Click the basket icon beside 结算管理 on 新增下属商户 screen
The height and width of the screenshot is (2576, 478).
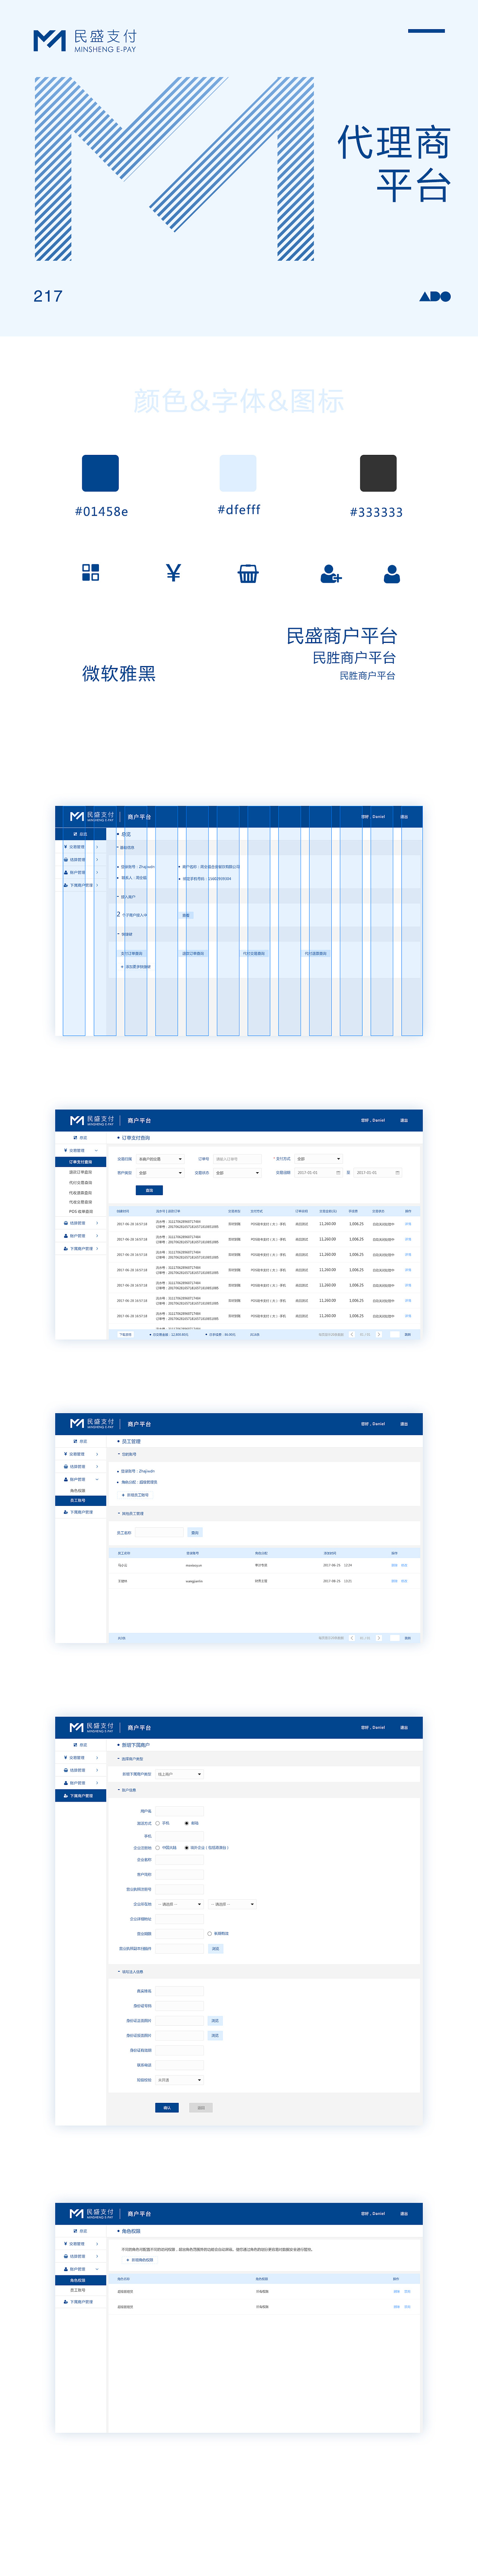tap(66, 1770)
